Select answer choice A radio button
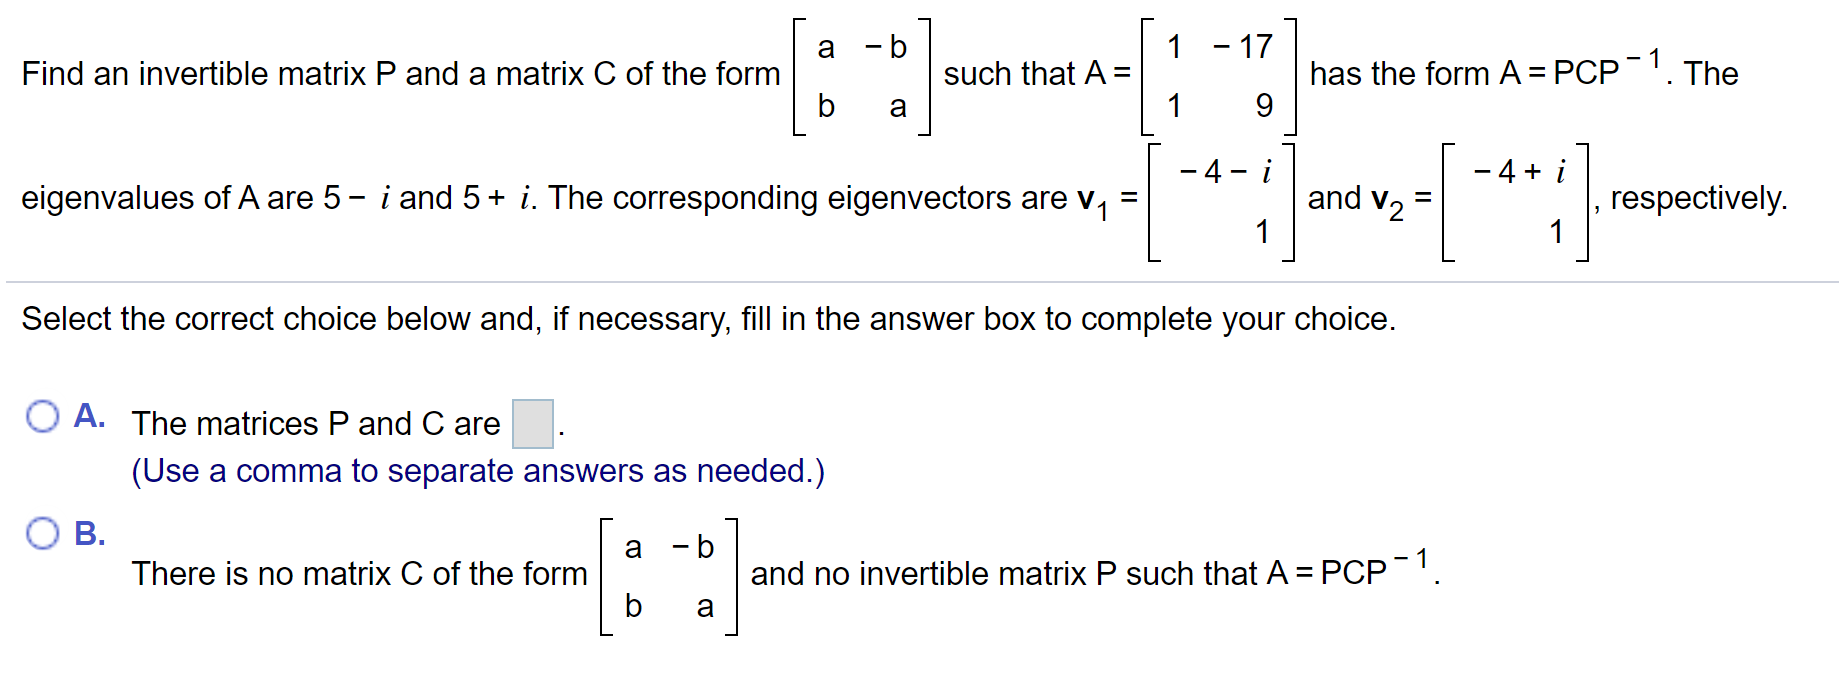 44,414
